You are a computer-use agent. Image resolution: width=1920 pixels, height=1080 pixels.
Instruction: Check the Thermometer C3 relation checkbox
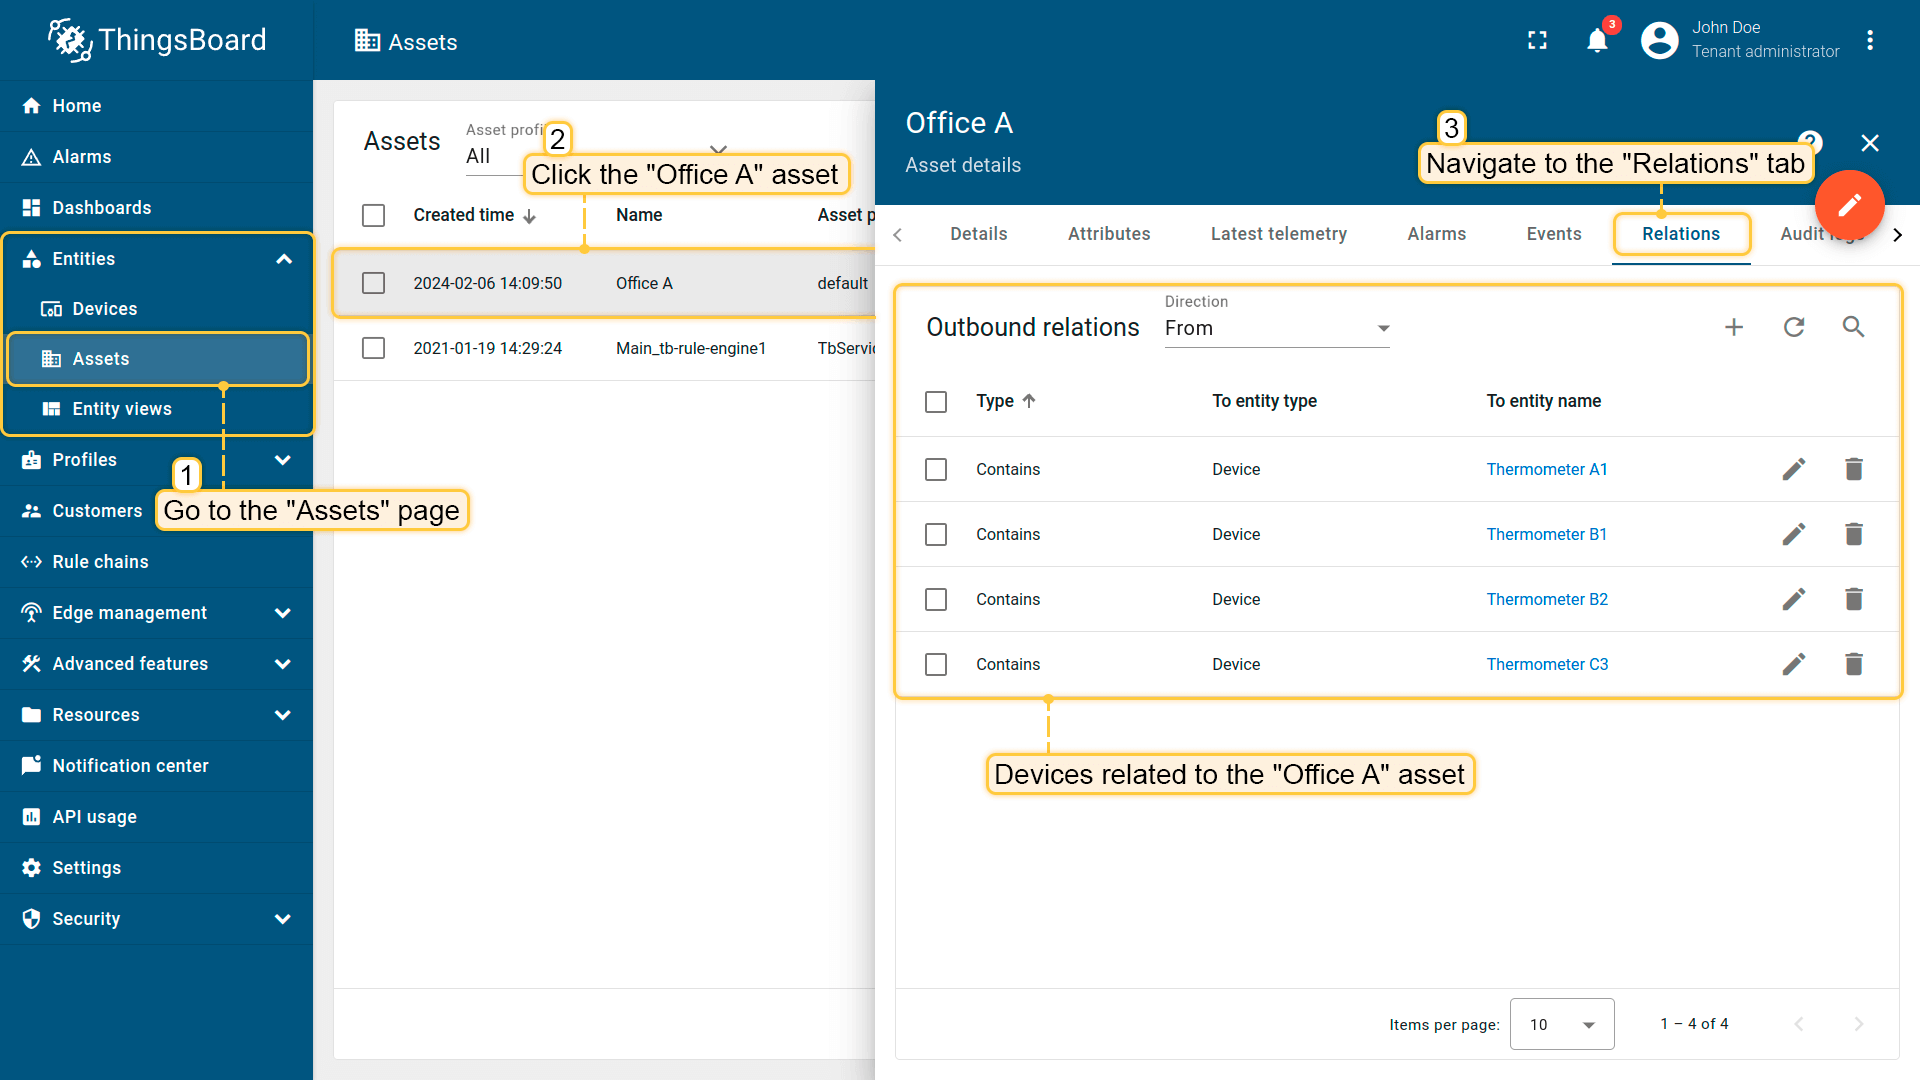(936, 664)
